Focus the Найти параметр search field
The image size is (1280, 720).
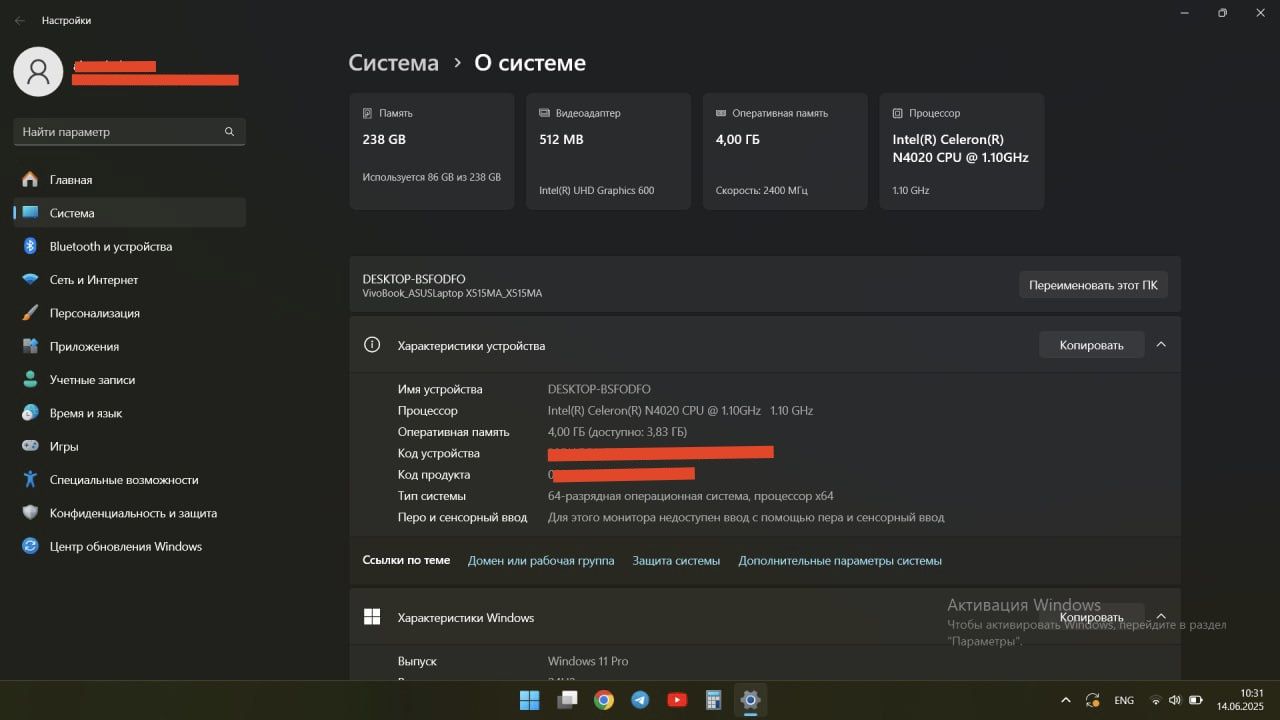[x=129, y=132]
